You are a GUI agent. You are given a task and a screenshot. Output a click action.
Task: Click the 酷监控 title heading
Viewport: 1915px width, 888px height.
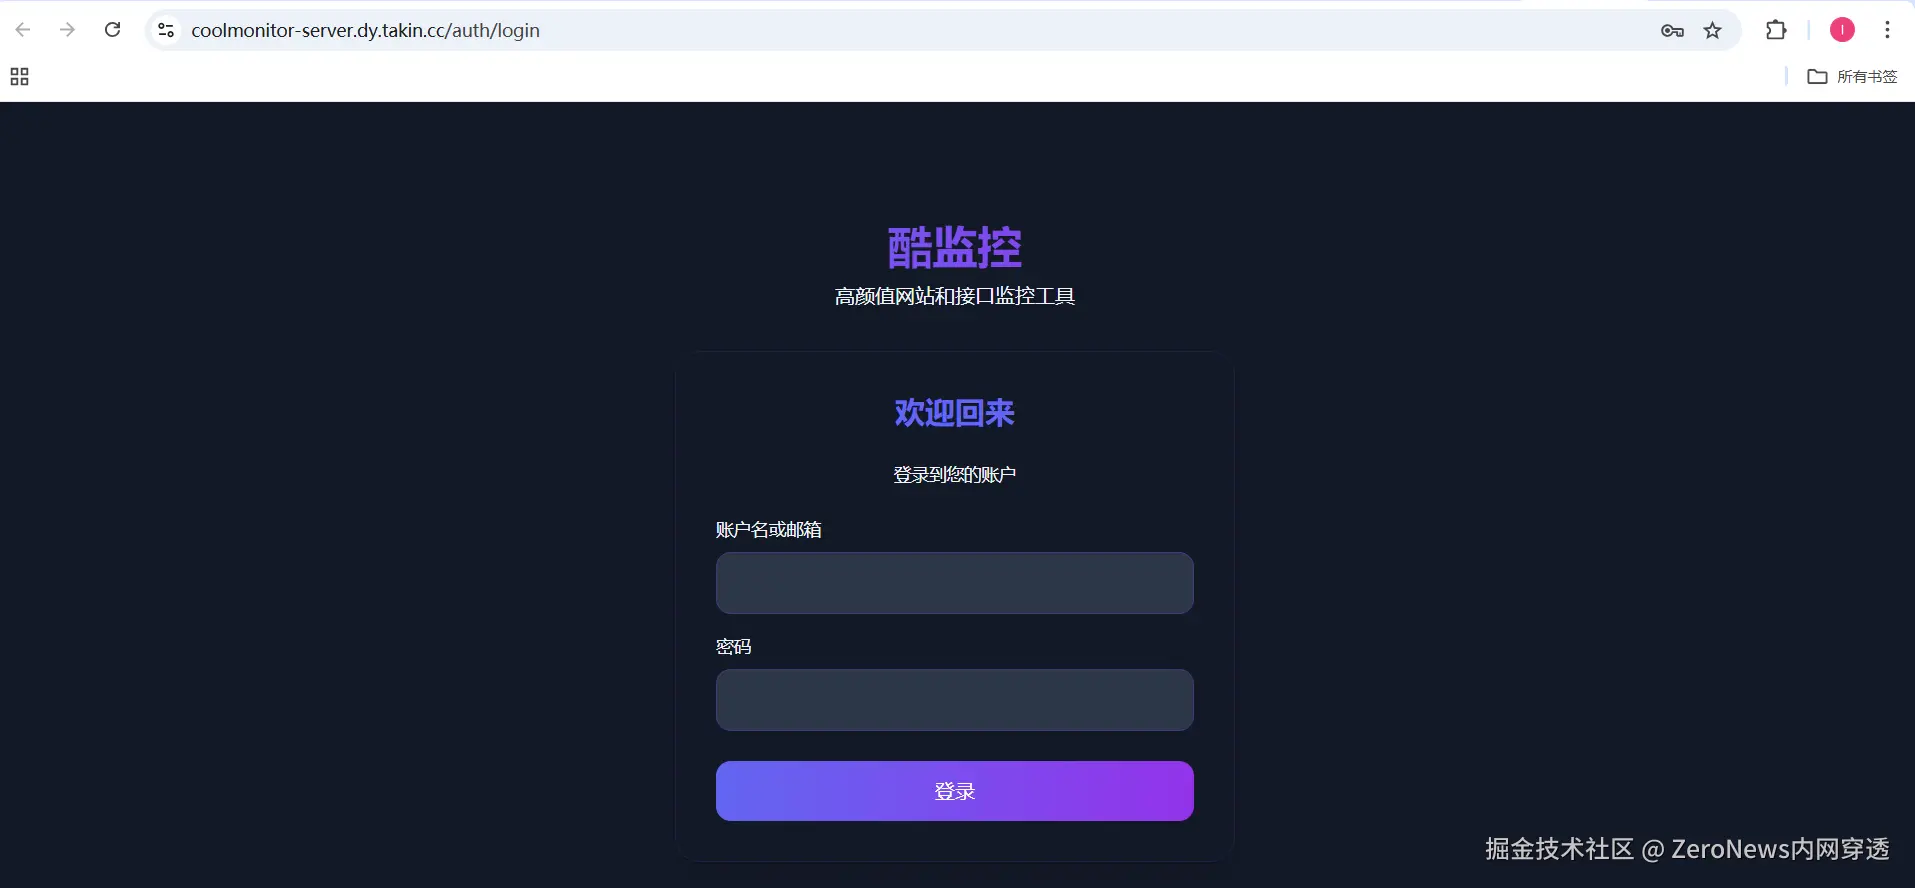[954, 247]
